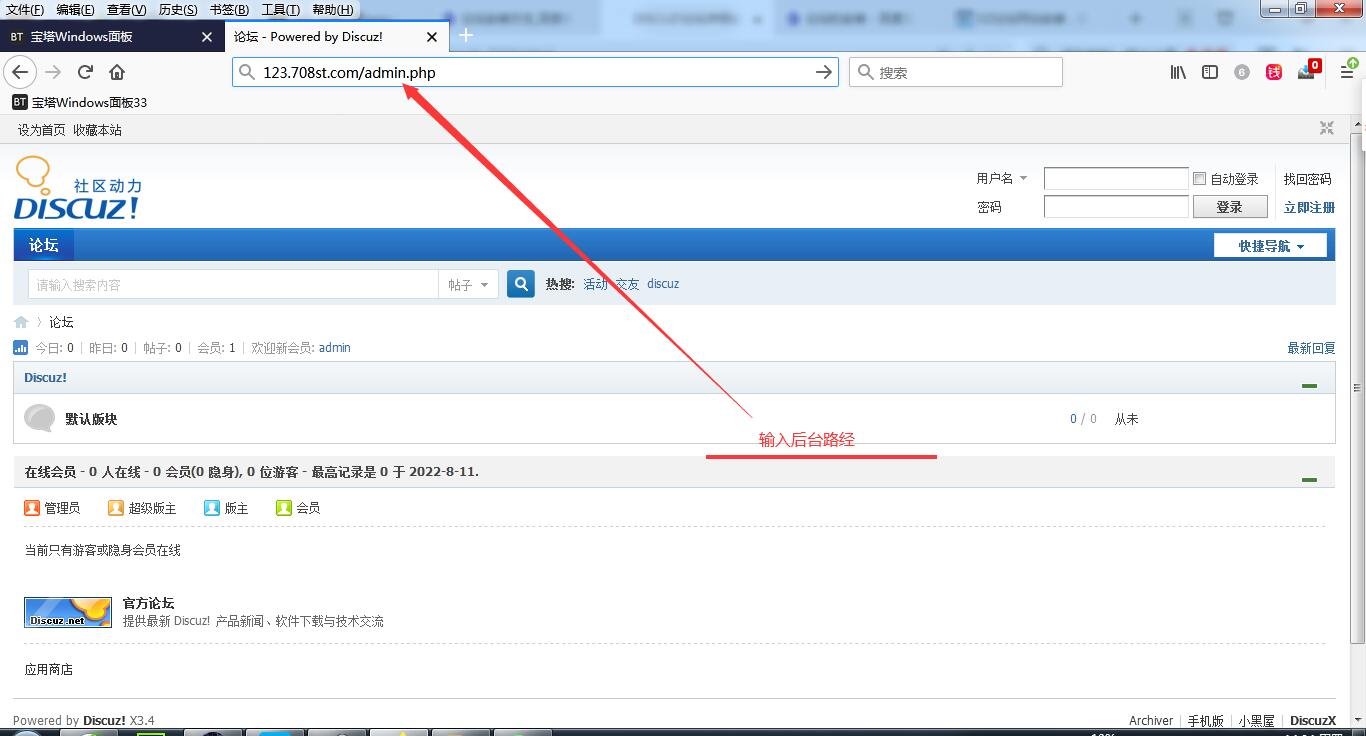This screenshot has height=736, width=1366.
Task: Click the 交友 hot search link
Action: click(627, 284)
